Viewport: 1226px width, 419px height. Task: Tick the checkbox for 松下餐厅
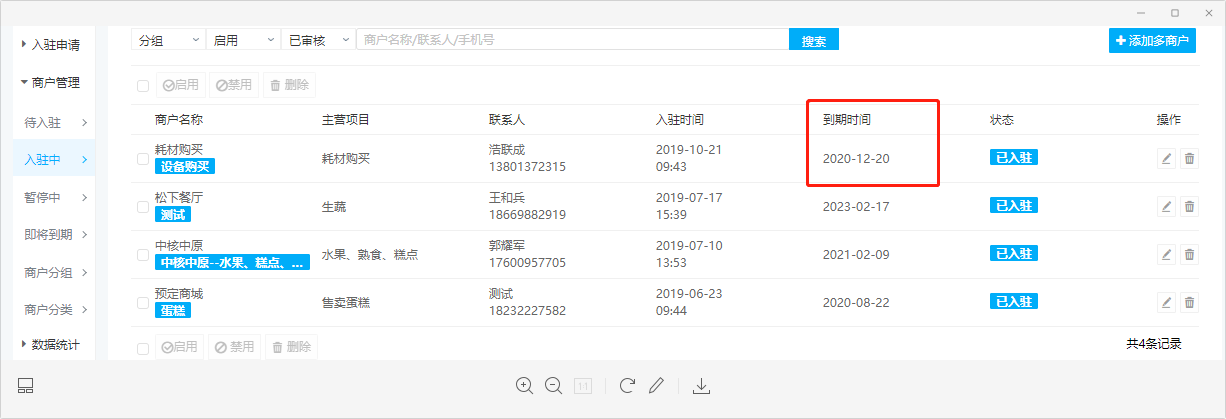tap(143, 207)
